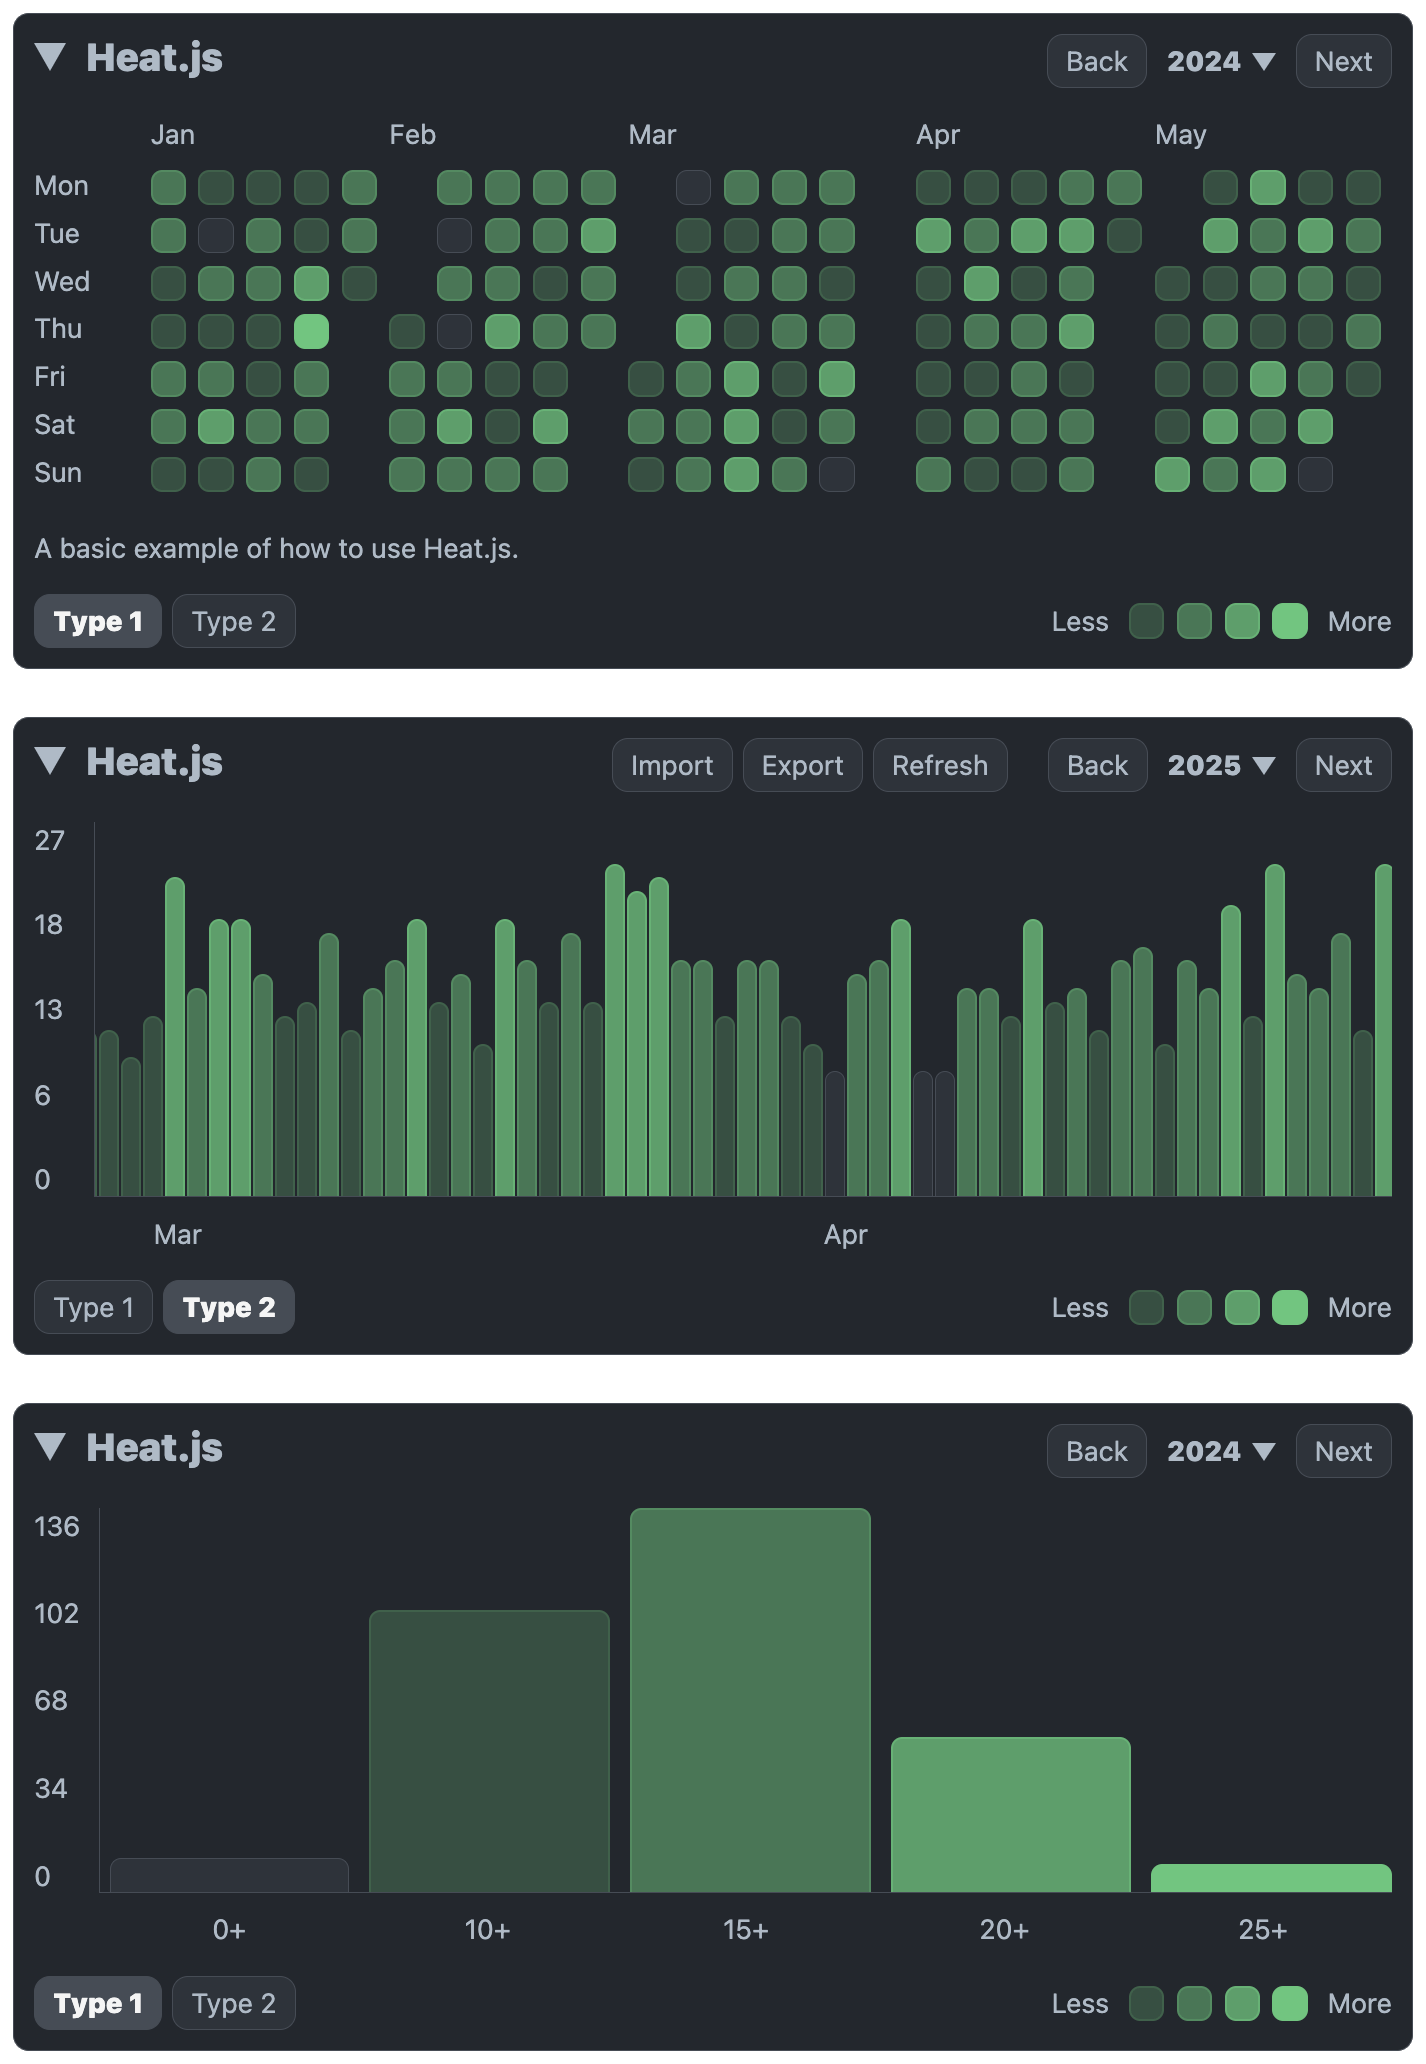Click Back in the first heatmap panel
Screen dimensions: 1426x2064
tap(1097, 61)
